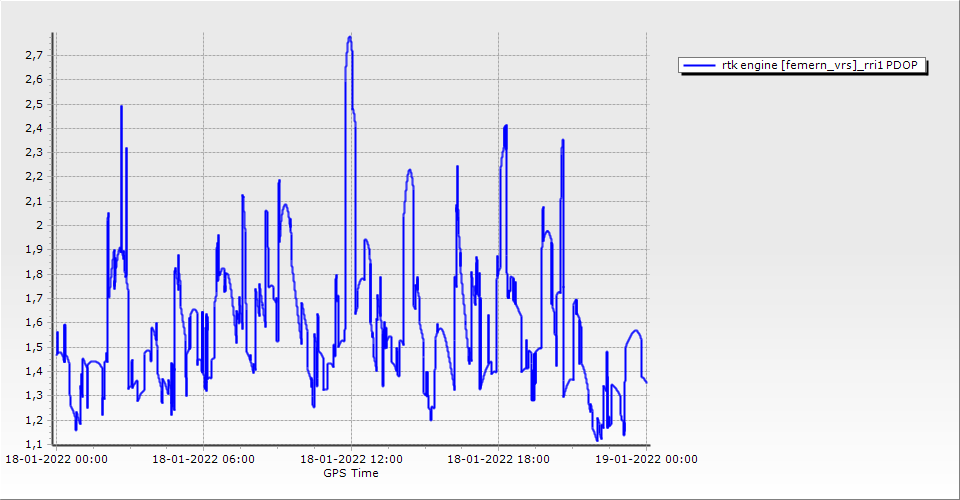Click the 18-01-2022 12:00 x-axis label
Viewport: 960px width, 500px height.
[x=351, y=459]
